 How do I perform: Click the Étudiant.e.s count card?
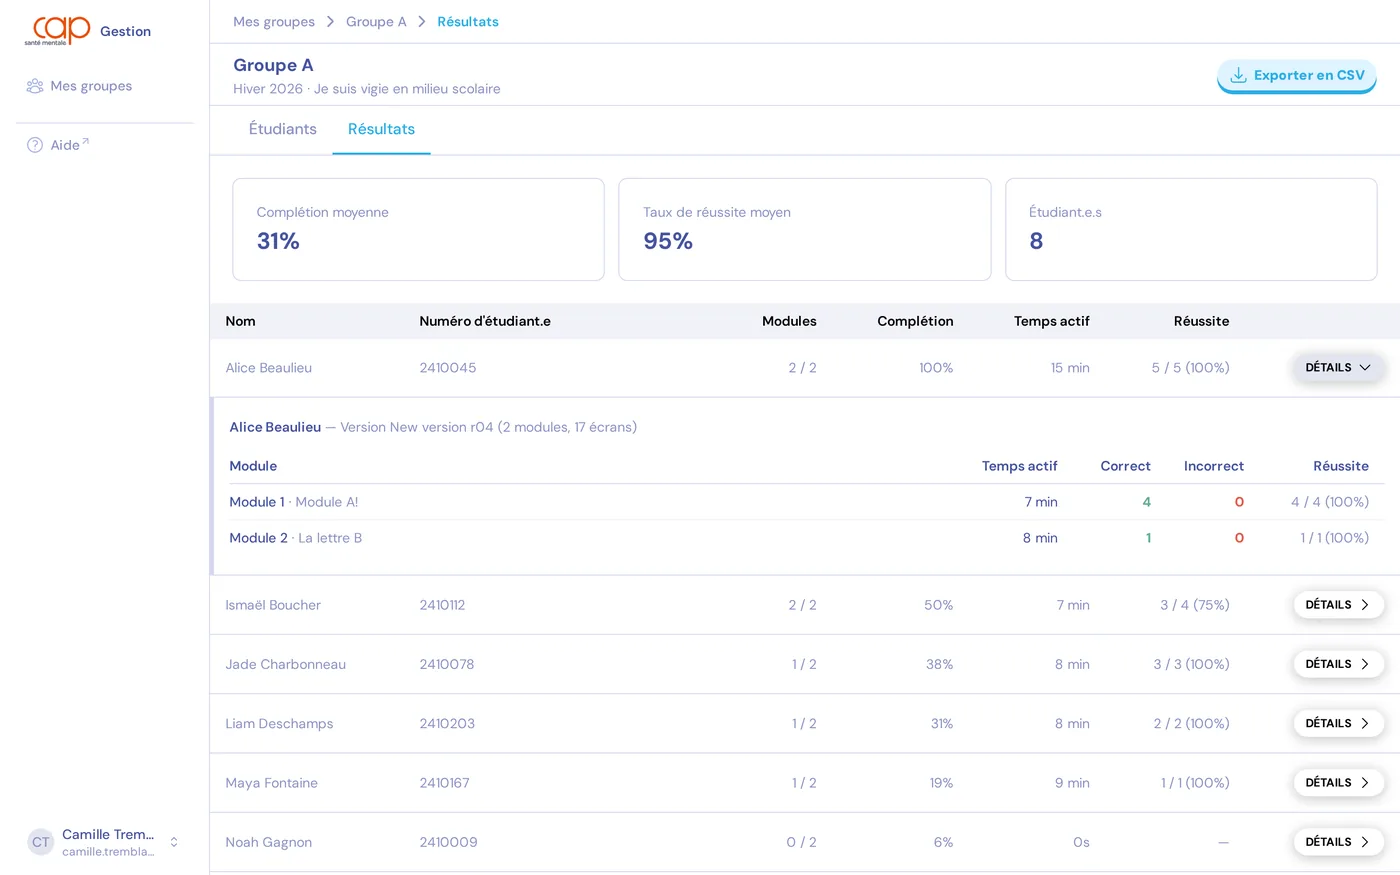click(1191, 229)
